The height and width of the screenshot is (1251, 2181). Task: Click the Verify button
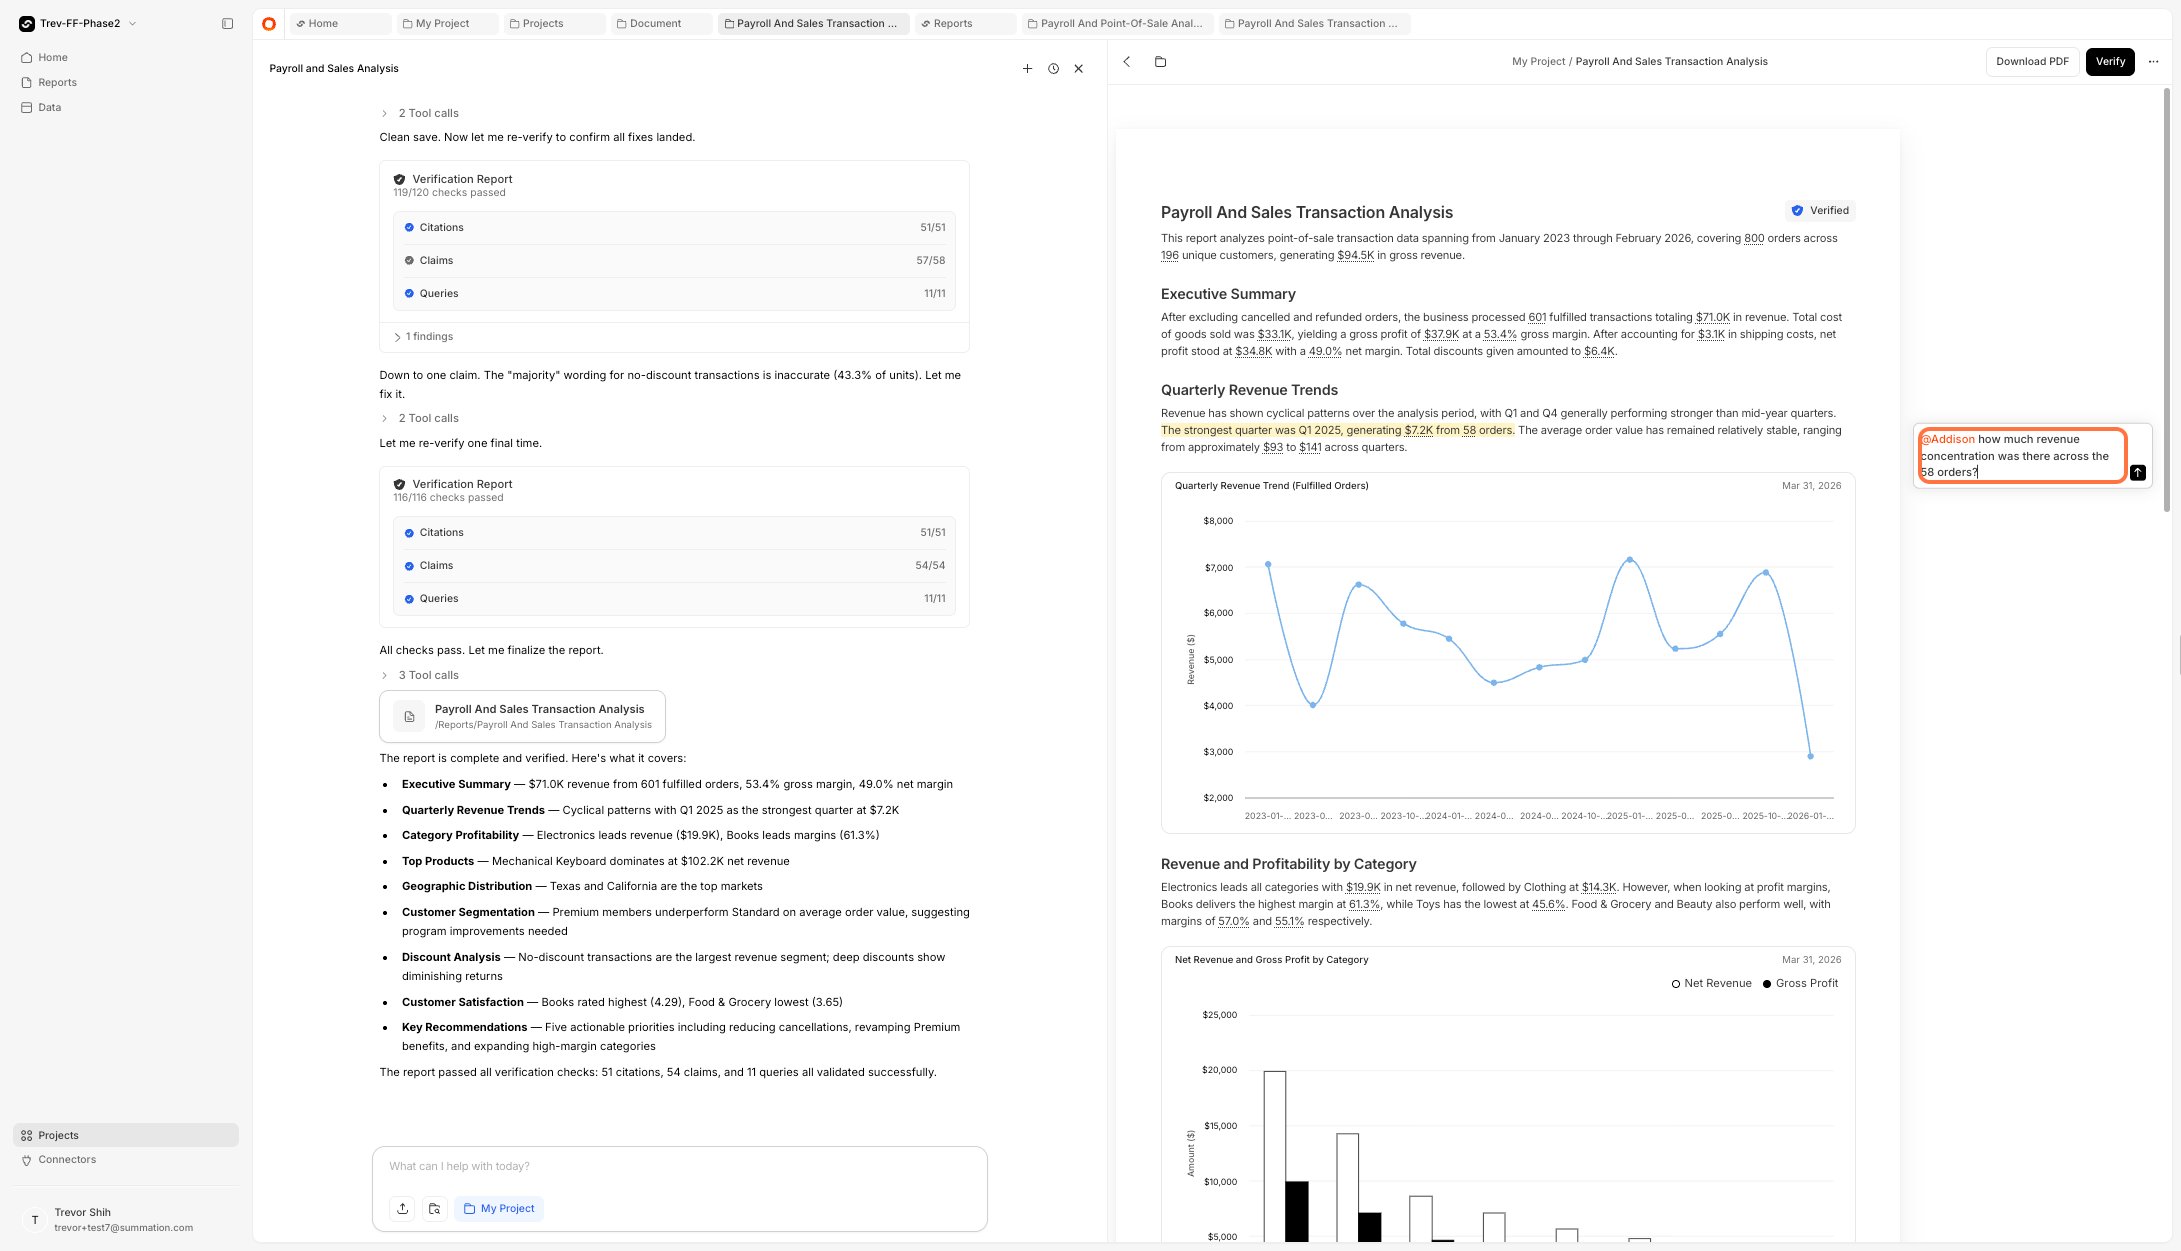coord(2110,61)
